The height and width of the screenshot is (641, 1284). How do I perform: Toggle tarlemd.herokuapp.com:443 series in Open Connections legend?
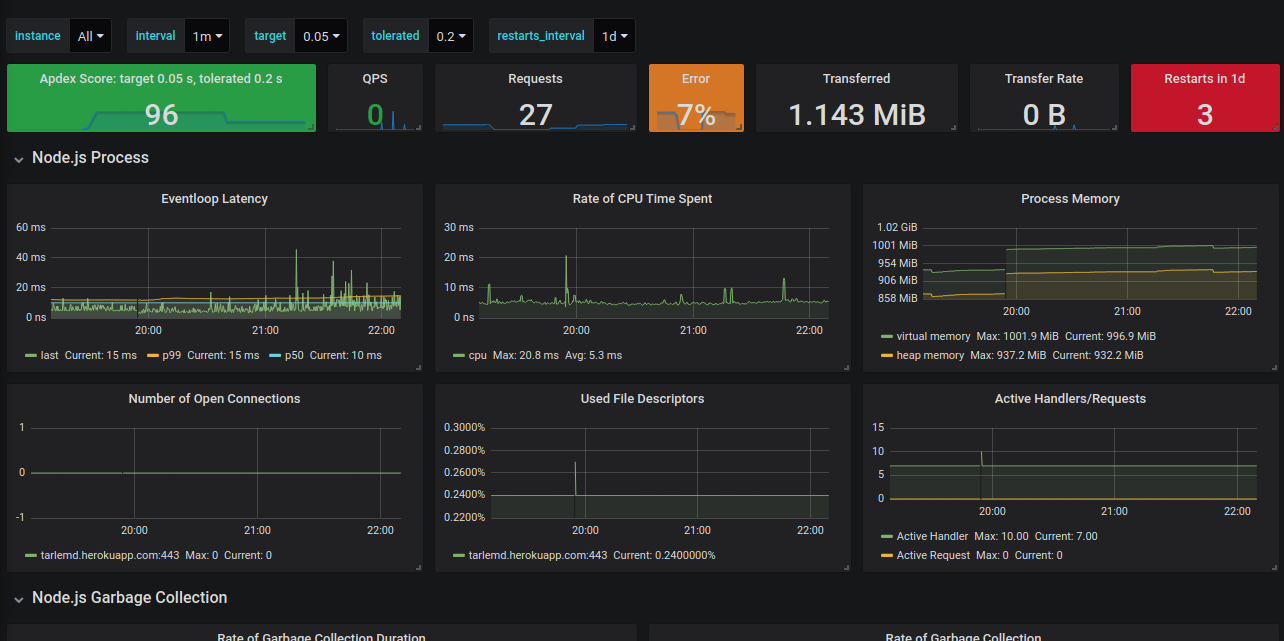click(x=110, y=555)
